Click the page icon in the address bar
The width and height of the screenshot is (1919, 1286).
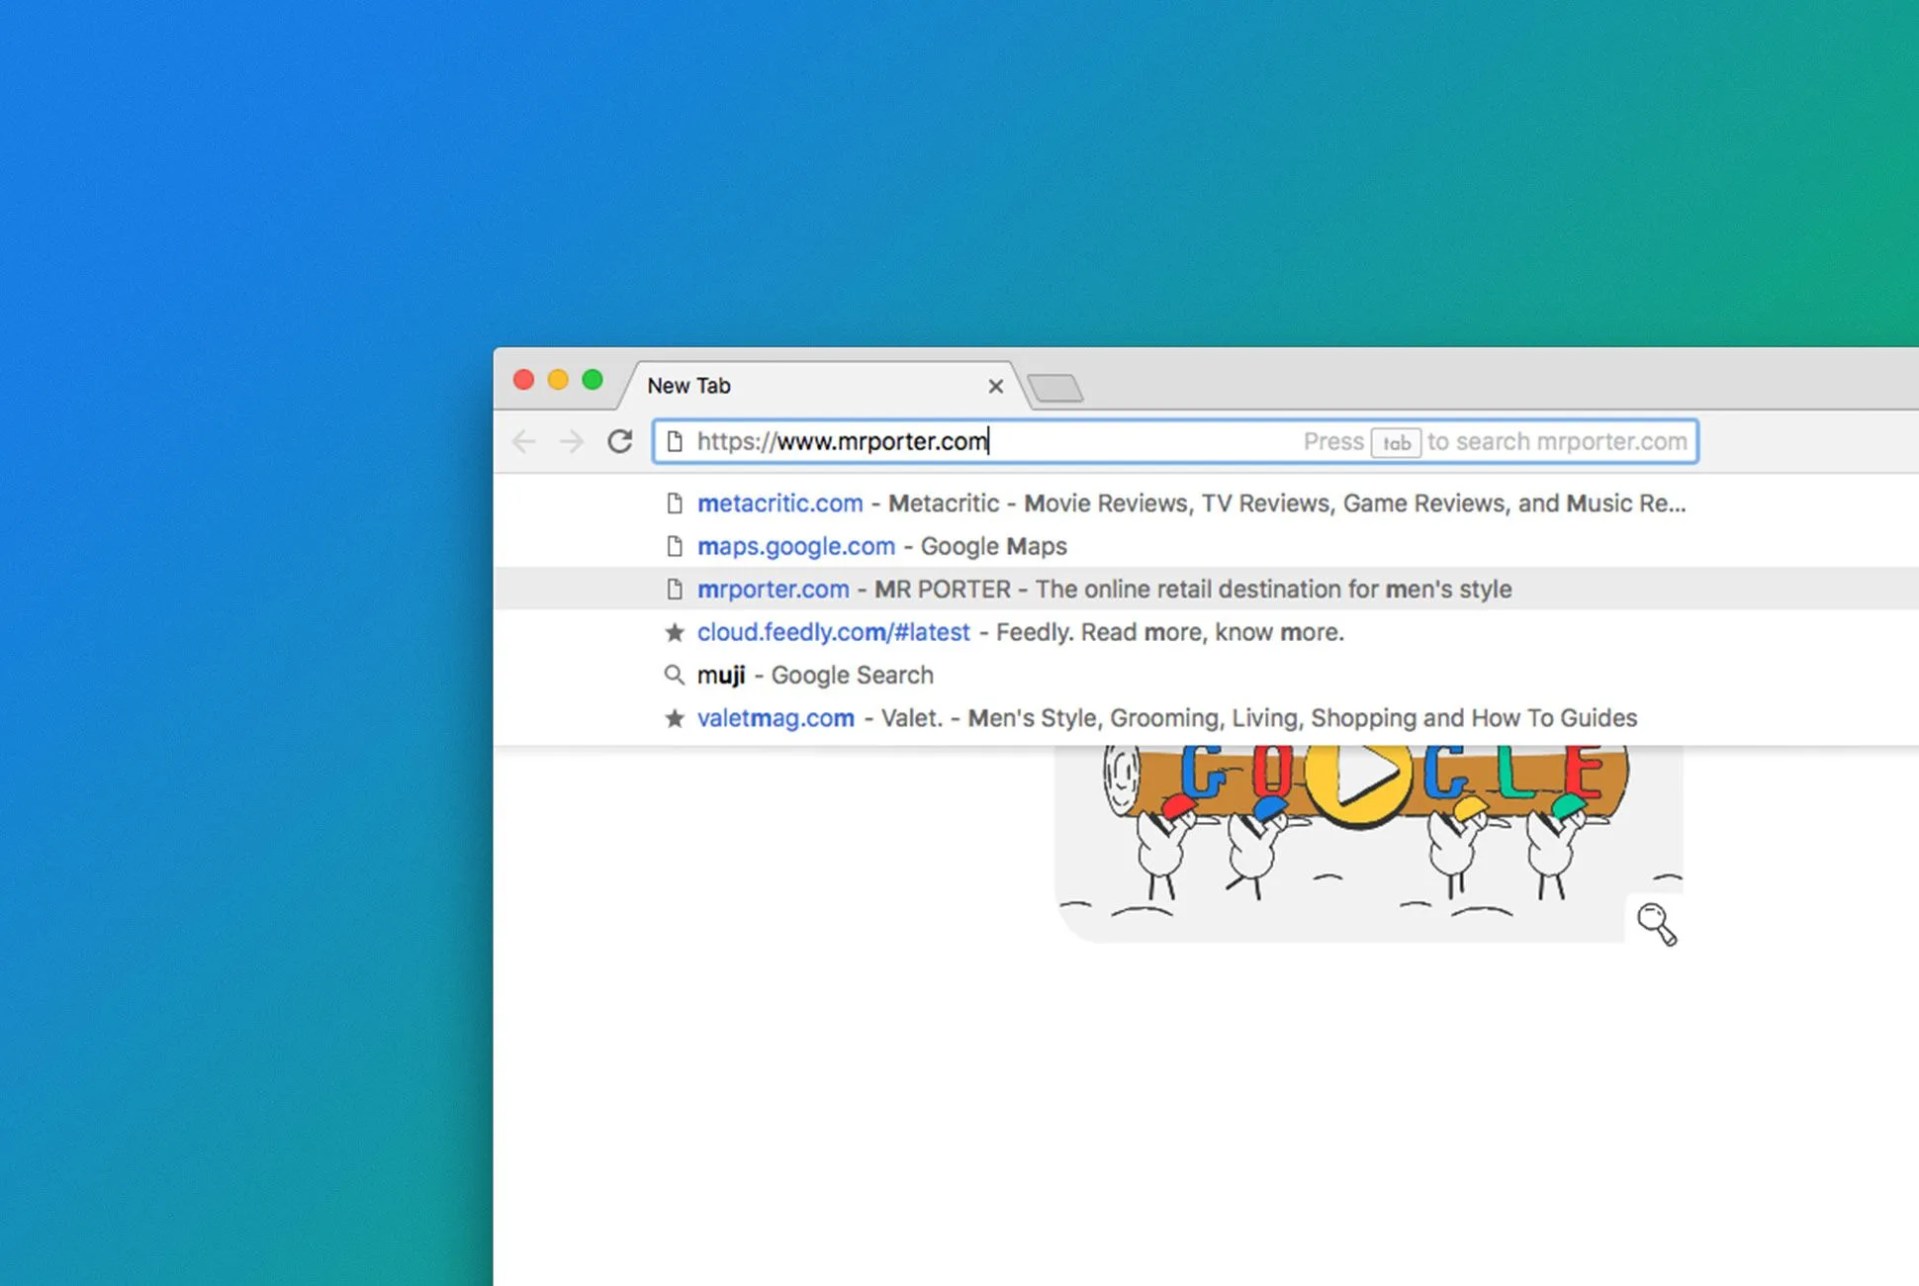click(675, 441)
